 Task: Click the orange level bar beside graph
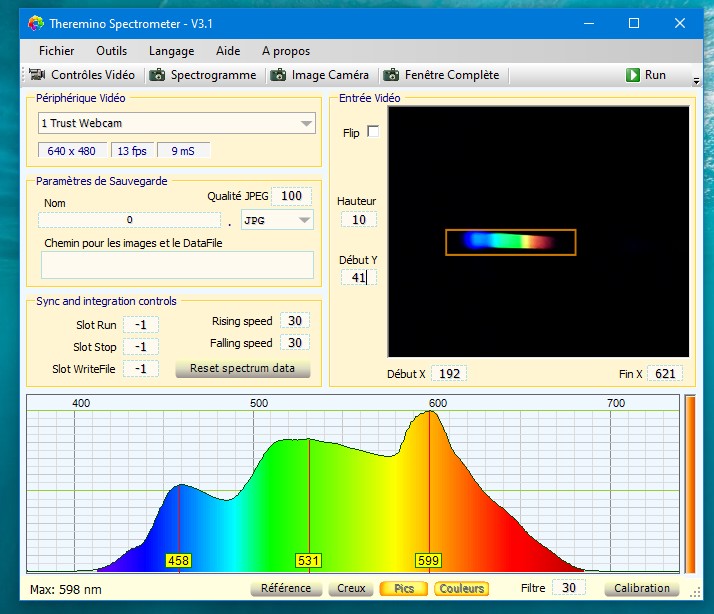(x=690, y=484)
